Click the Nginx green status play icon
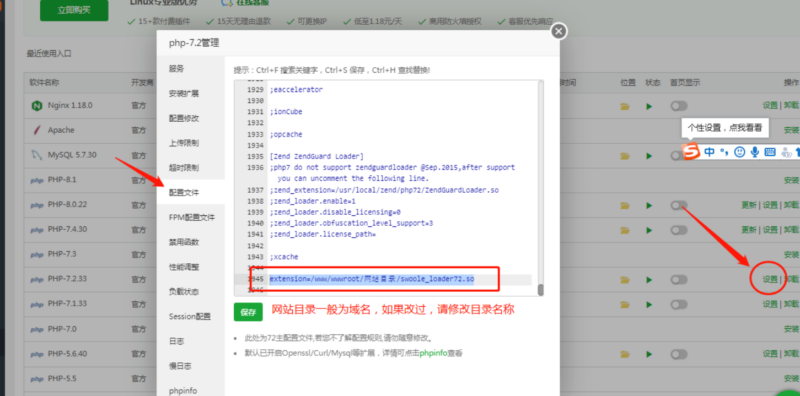Image resolution: width=800 pixels, height=396 pixels. pos(649,107)
